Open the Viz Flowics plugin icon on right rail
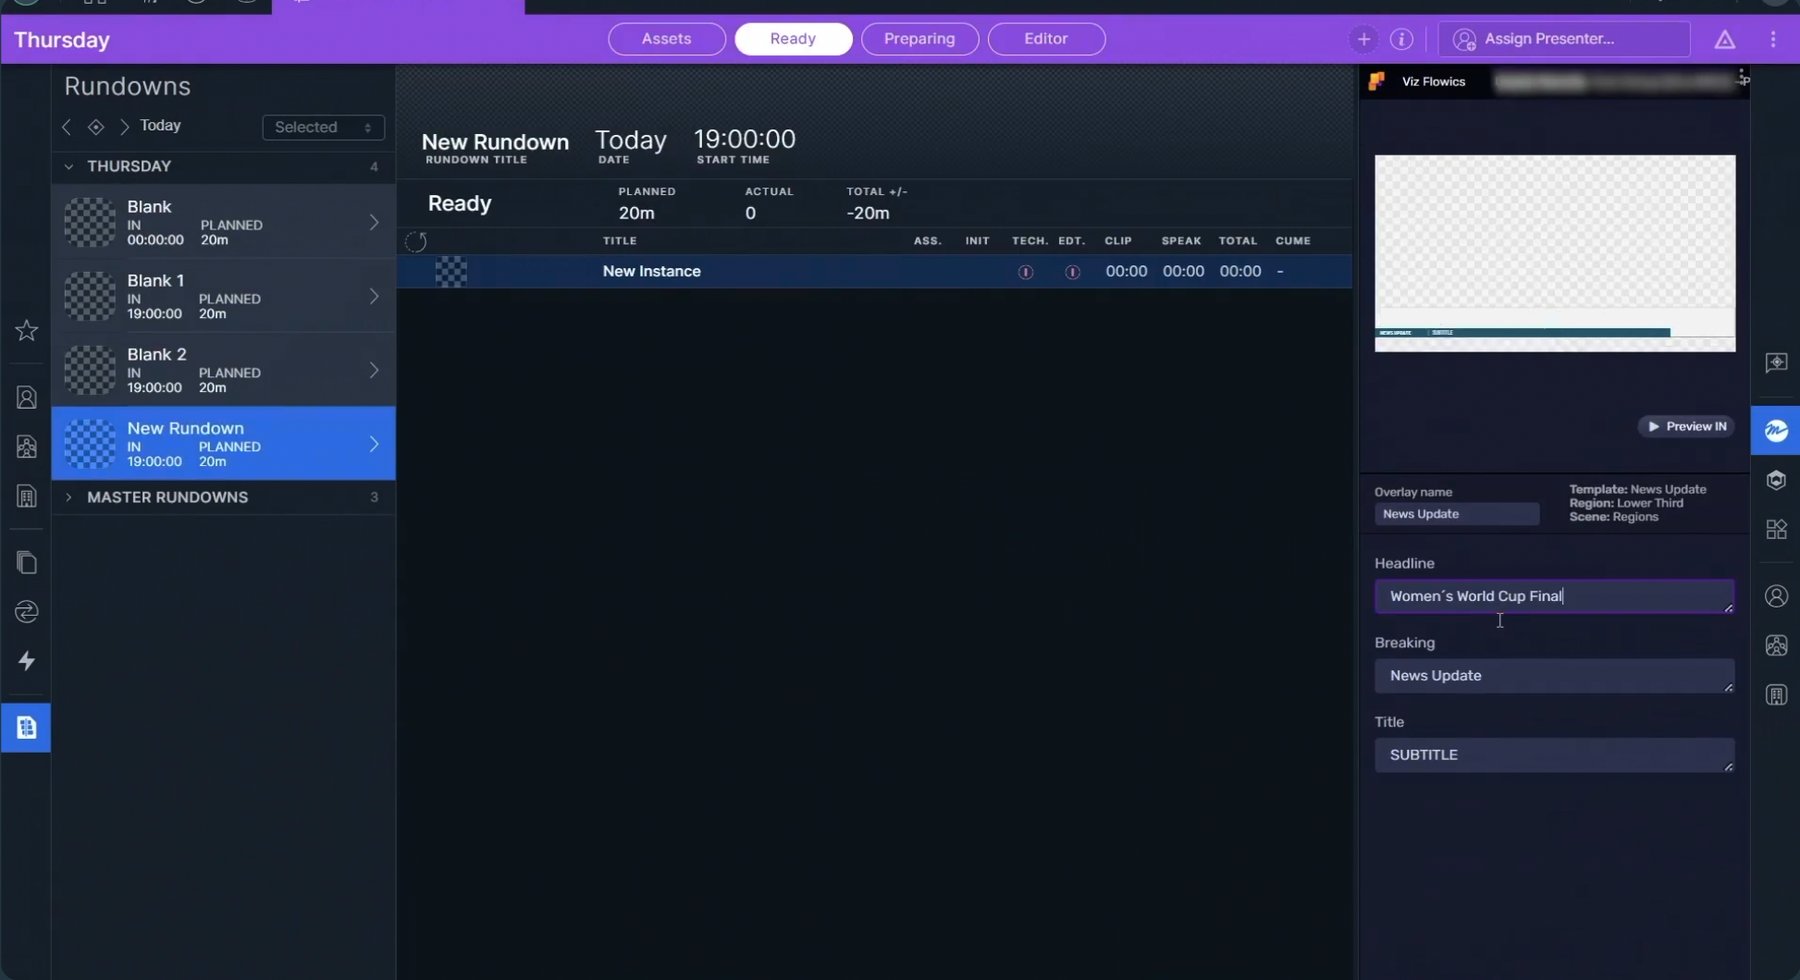The image size is (1800, 980). [x=1776, y=431]
